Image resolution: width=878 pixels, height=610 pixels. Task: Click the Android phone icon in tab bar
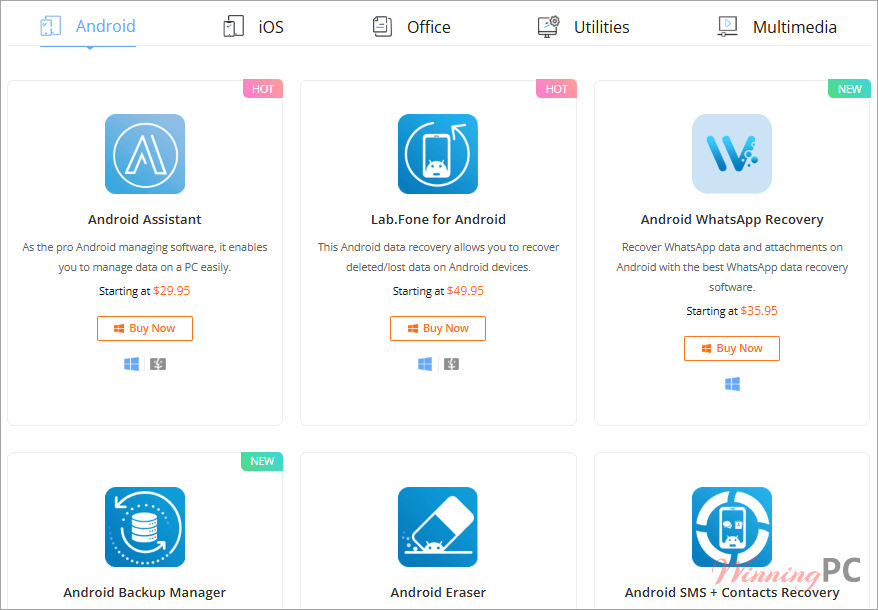50,26
